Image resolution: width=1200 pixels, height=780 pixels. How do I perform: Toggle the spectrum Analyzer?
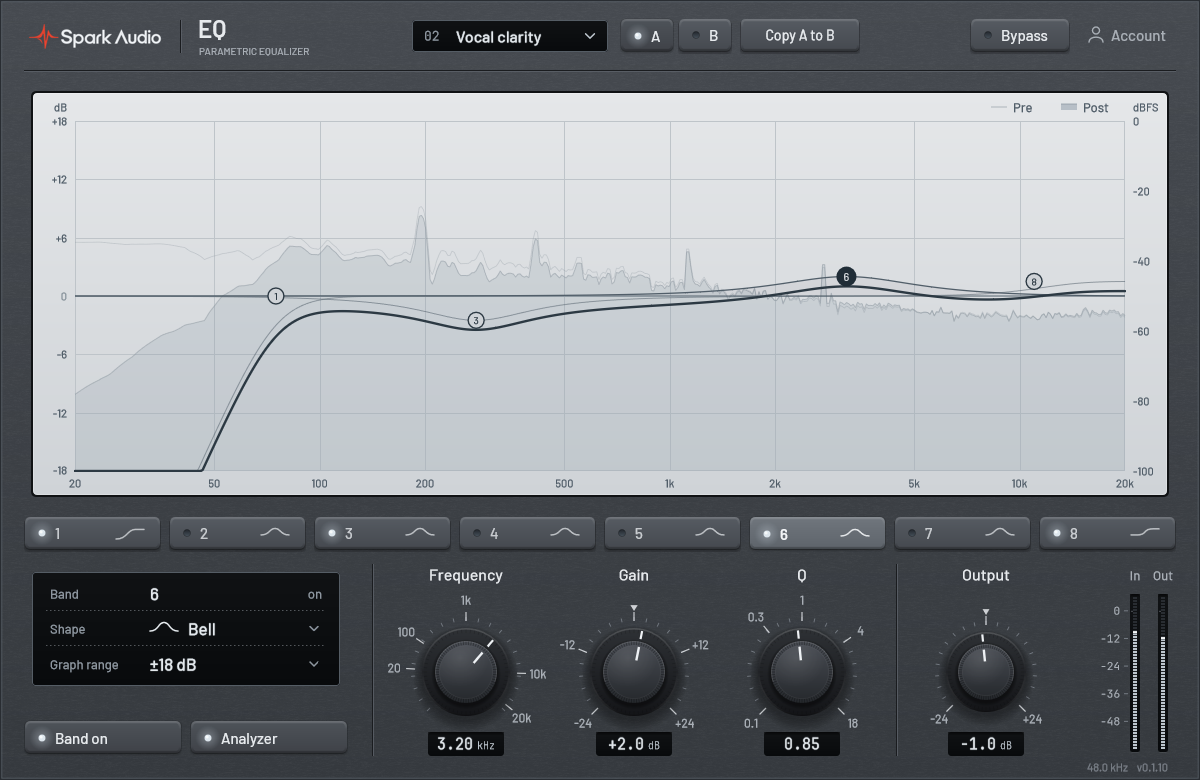tap(269, 738)
